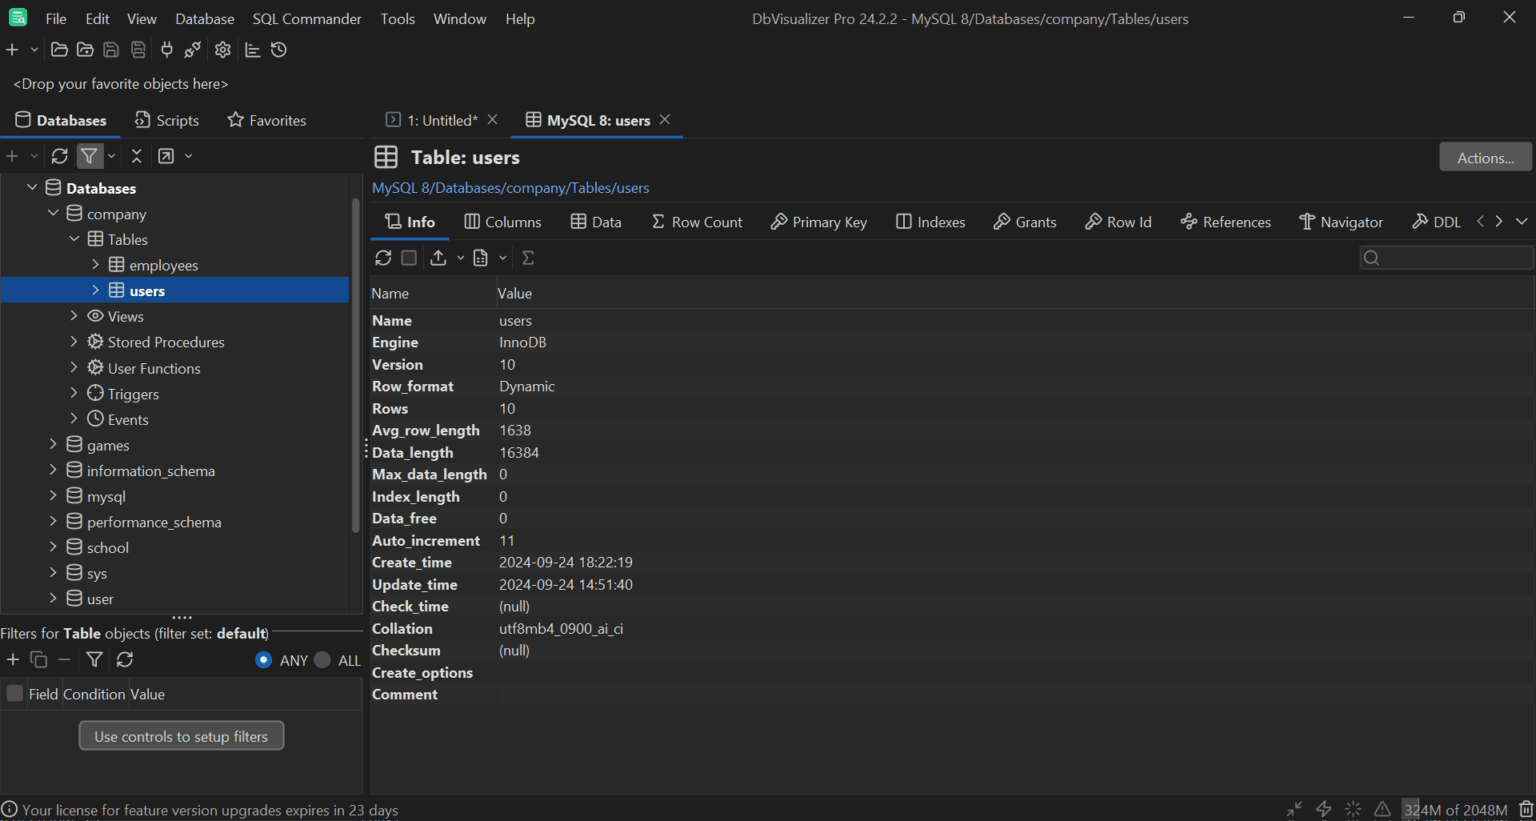This screenshot has width=1536, height=821.
Task: Check the Field checkbox in filters panel
Action: click(x=14, y=693)
